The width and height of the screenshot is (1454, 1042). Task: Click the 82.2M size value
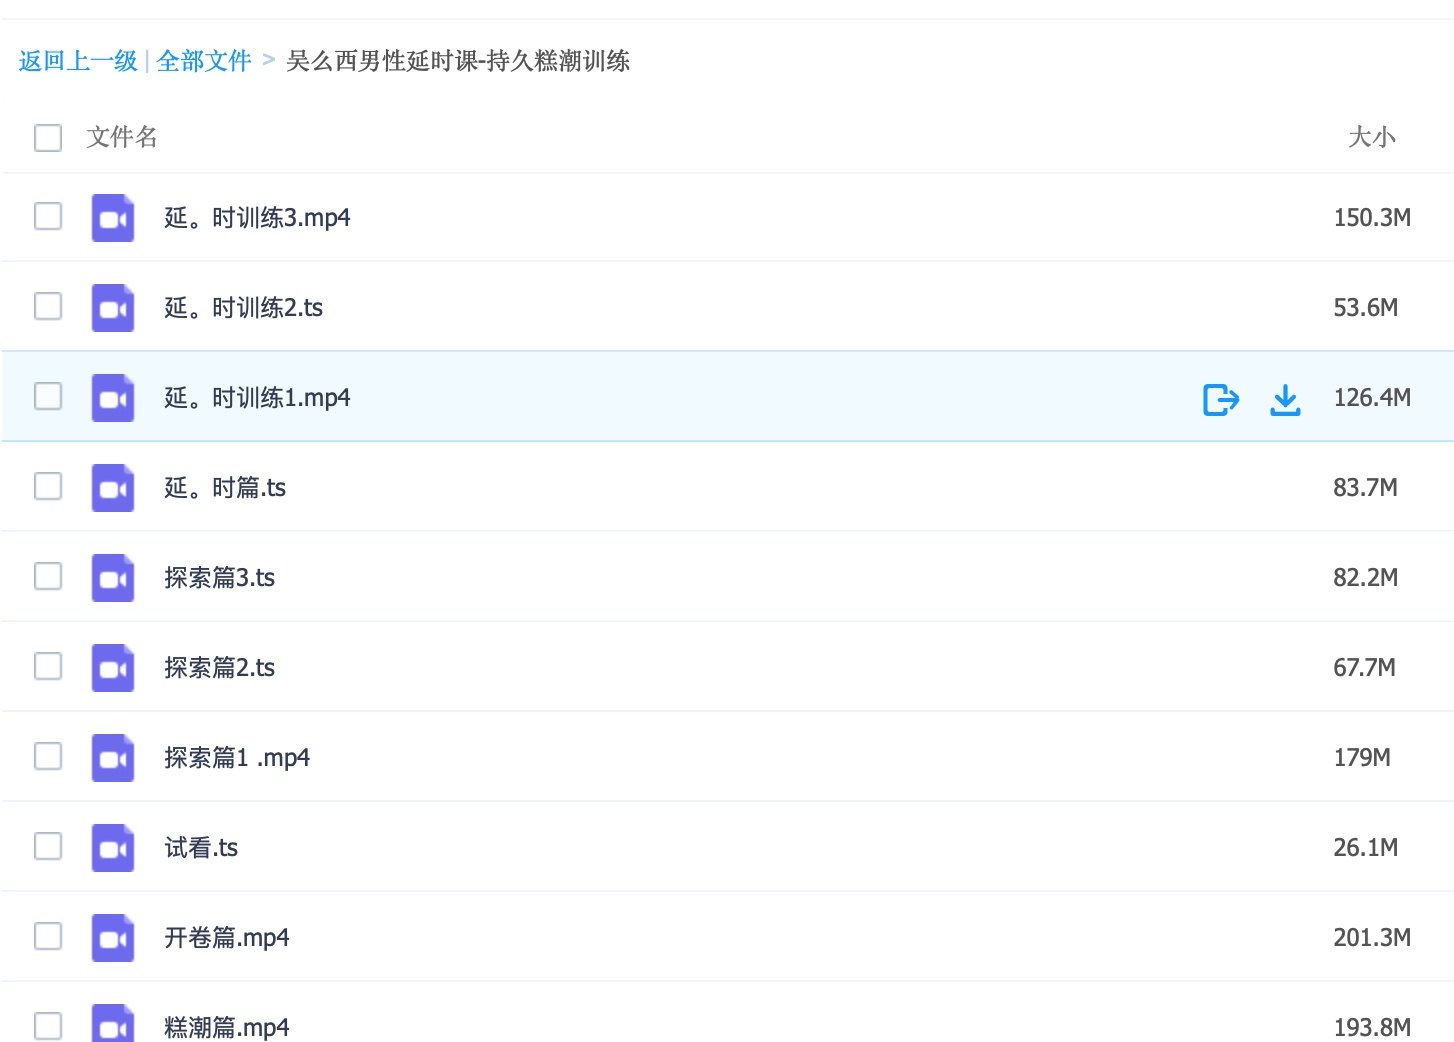[x=1365, y=578]
